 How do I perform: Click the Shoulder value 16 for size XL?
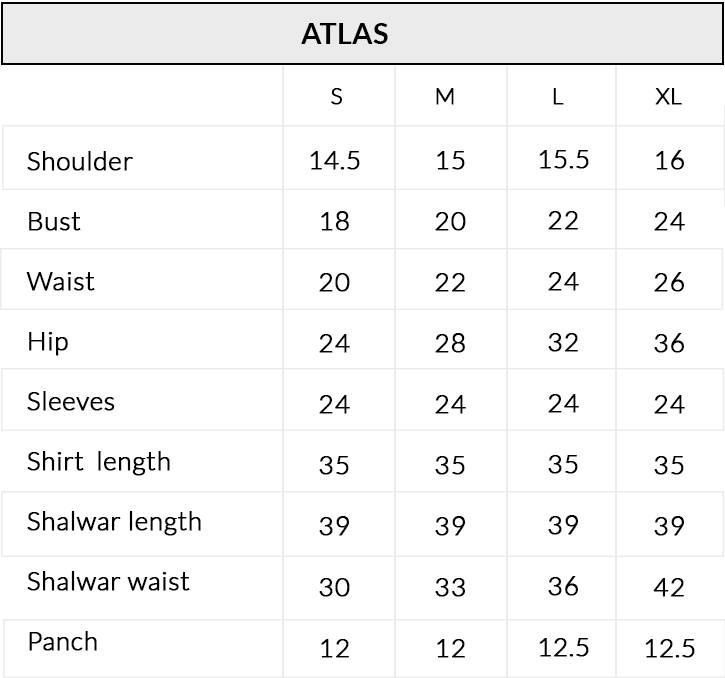(669, 161)
